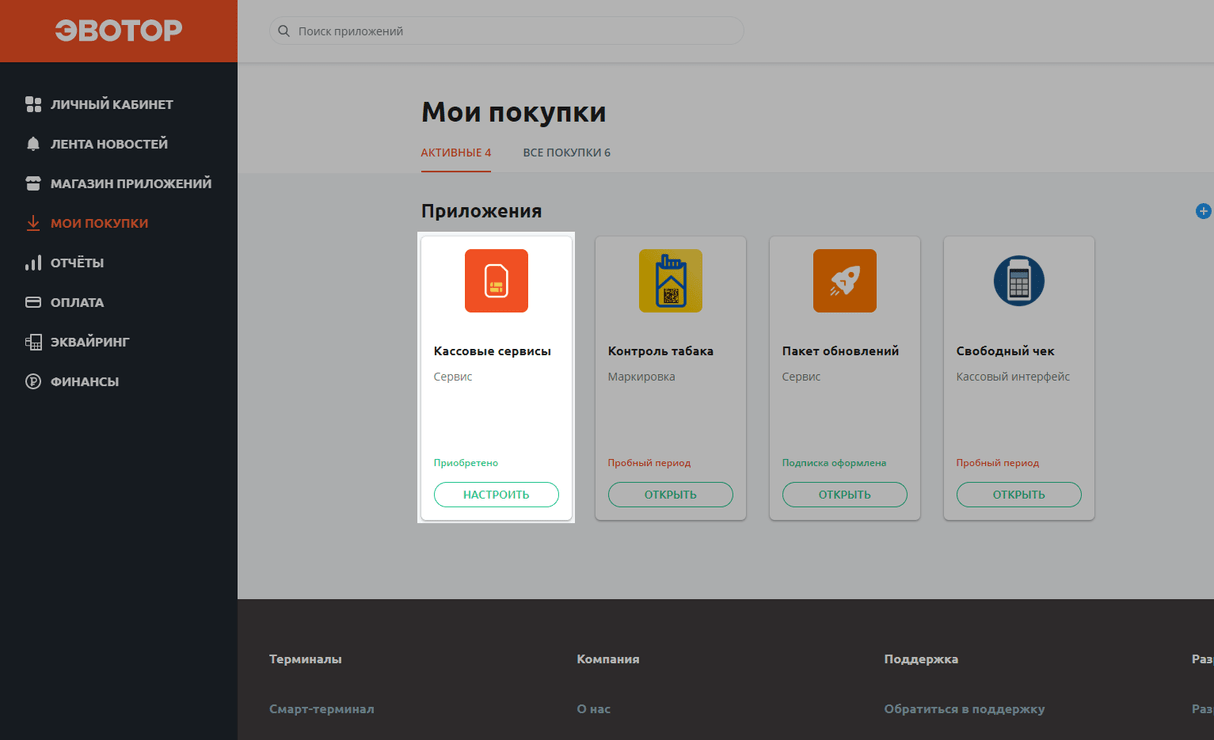Click Открыть for Свободный чек
This screenshot has width=1214, height=740.
click(1019, 494)
